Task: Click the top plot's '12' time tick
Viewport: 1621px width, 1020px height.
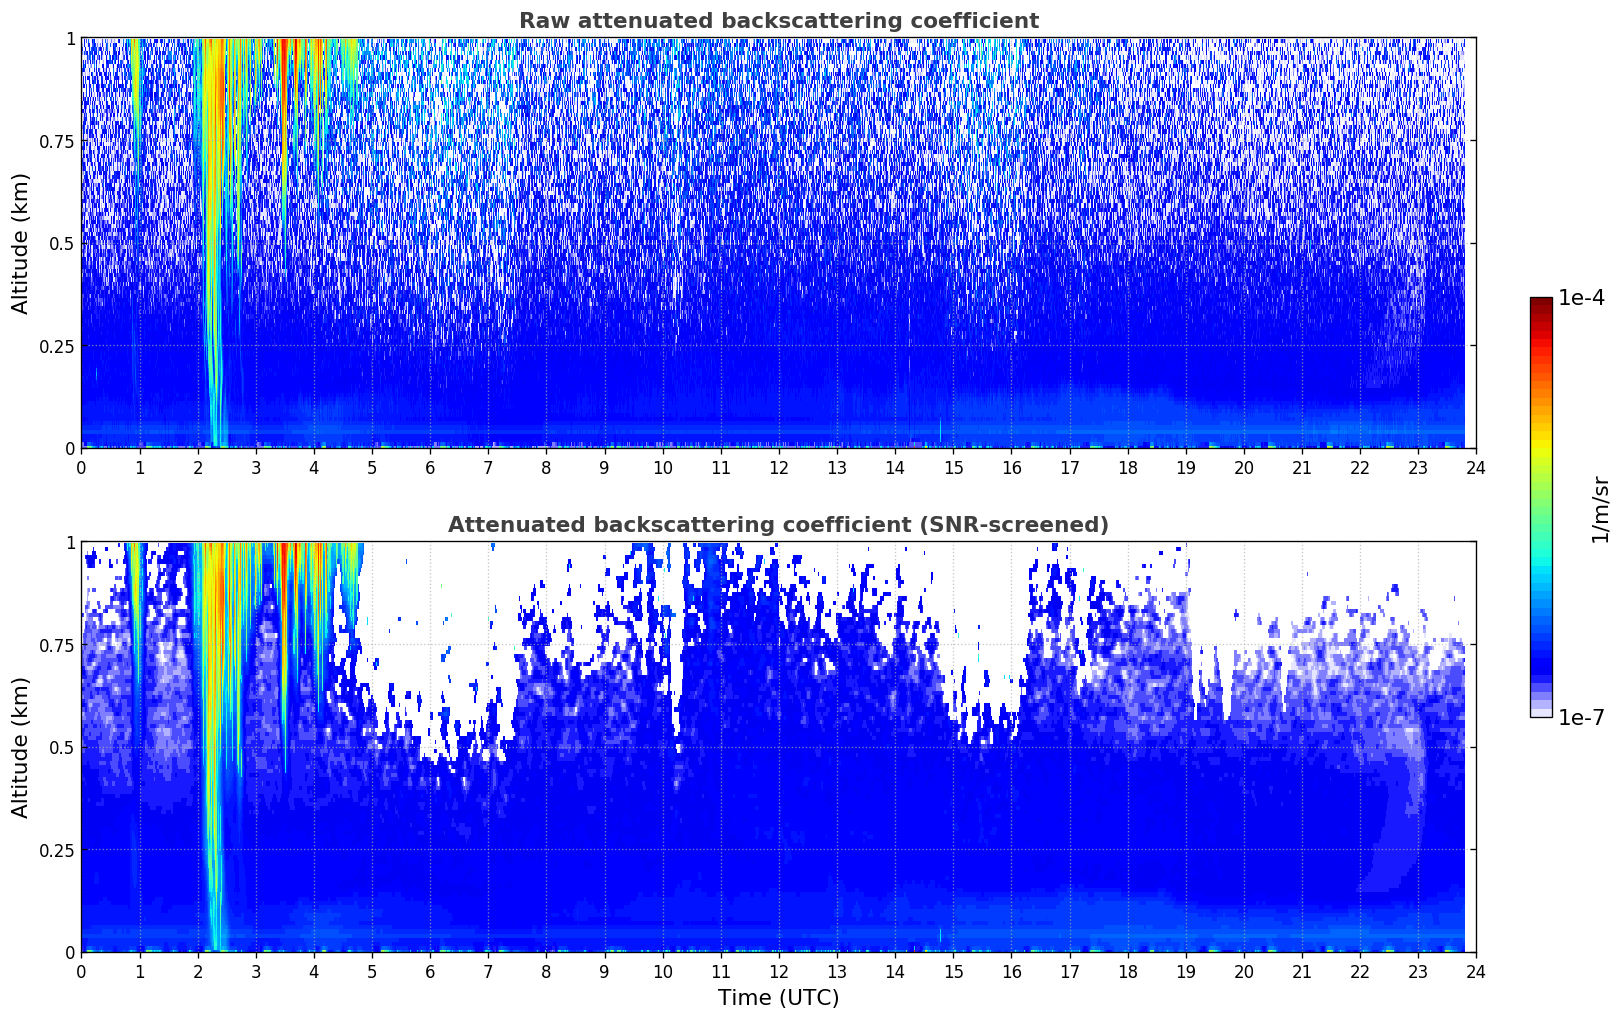Action: 778,467
